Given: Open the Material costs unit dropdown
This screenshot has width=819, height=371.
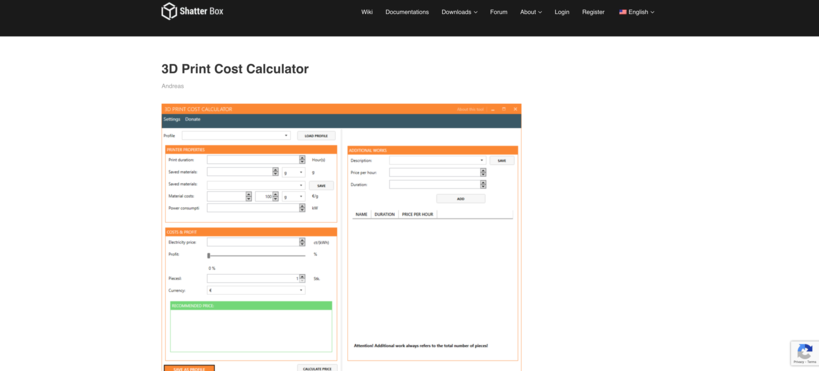Looking at the screenshot, I should [x=294, y=196].
